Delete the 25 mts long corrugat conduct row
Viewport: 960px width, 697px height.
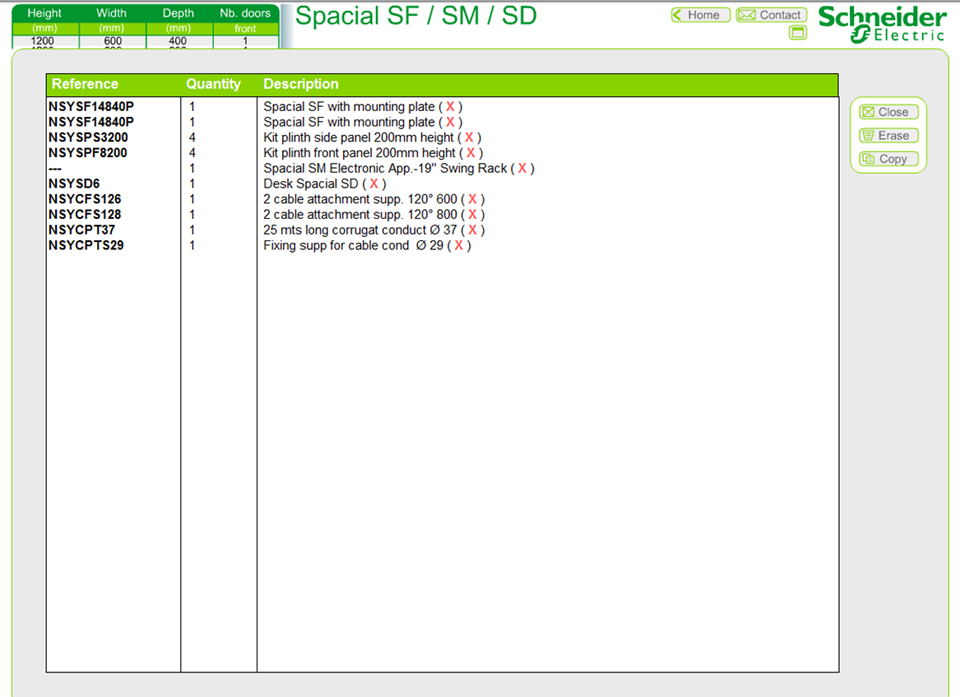tap(472, 230)
